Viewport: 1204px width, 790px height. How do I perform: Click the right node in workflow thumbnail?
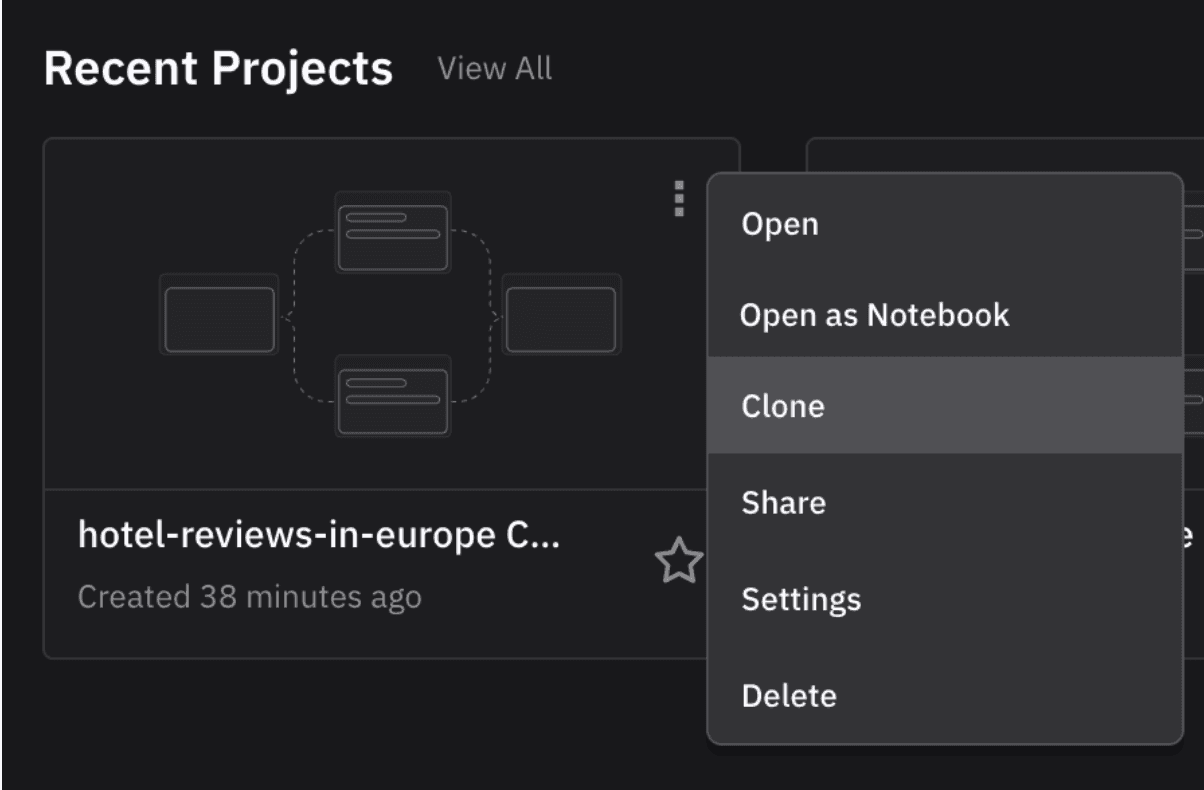coord(560,319)
